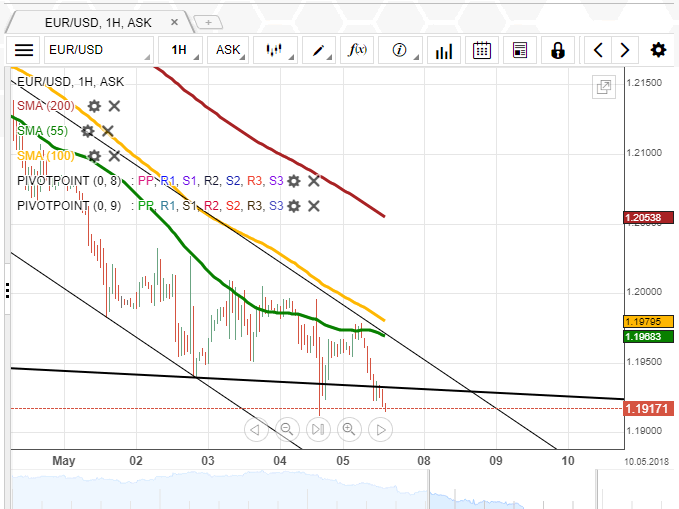Move chart back with left arrow

(x=598, y=50)
